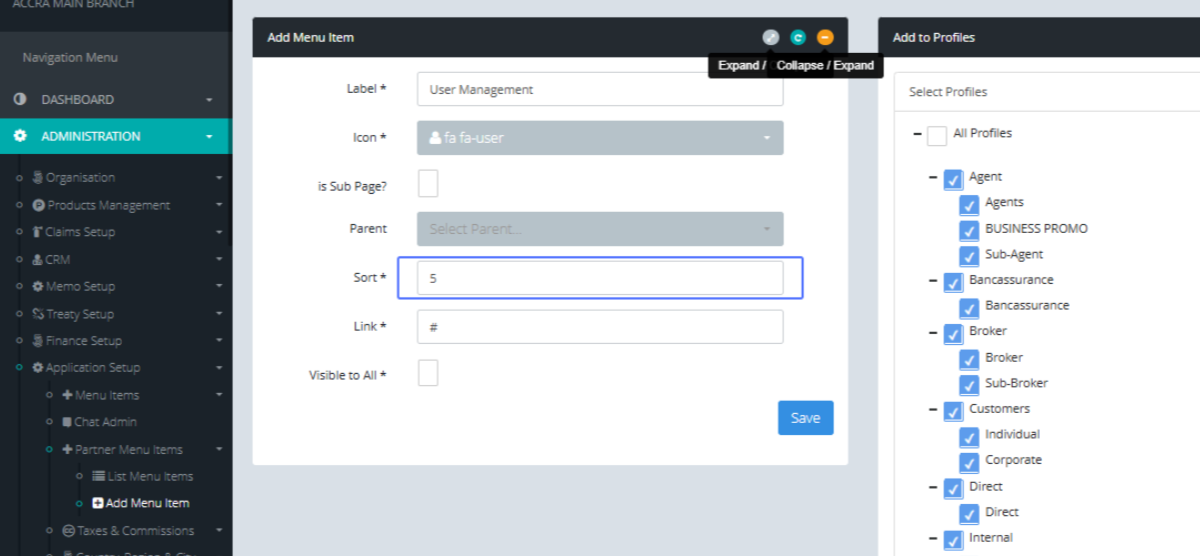Collapse the Agent profile tree group
1200x556 pixels.
pyautogui.click(x=933, y=177)
